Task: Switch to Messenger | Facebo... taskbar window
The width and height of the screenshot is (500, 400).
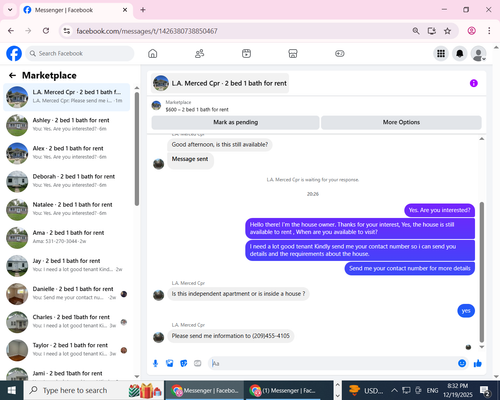Action: pyautogui.click(x=204, y=390)
